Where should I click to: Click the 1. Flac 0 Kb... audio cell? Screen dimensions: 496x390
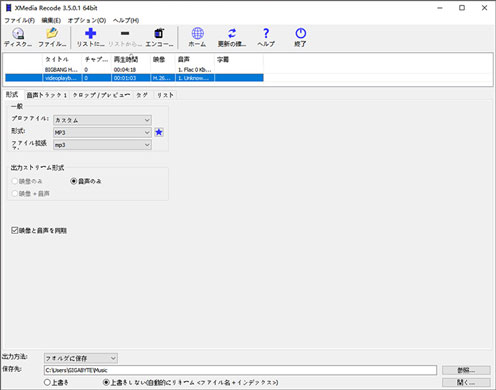click(x=195, y=70)
